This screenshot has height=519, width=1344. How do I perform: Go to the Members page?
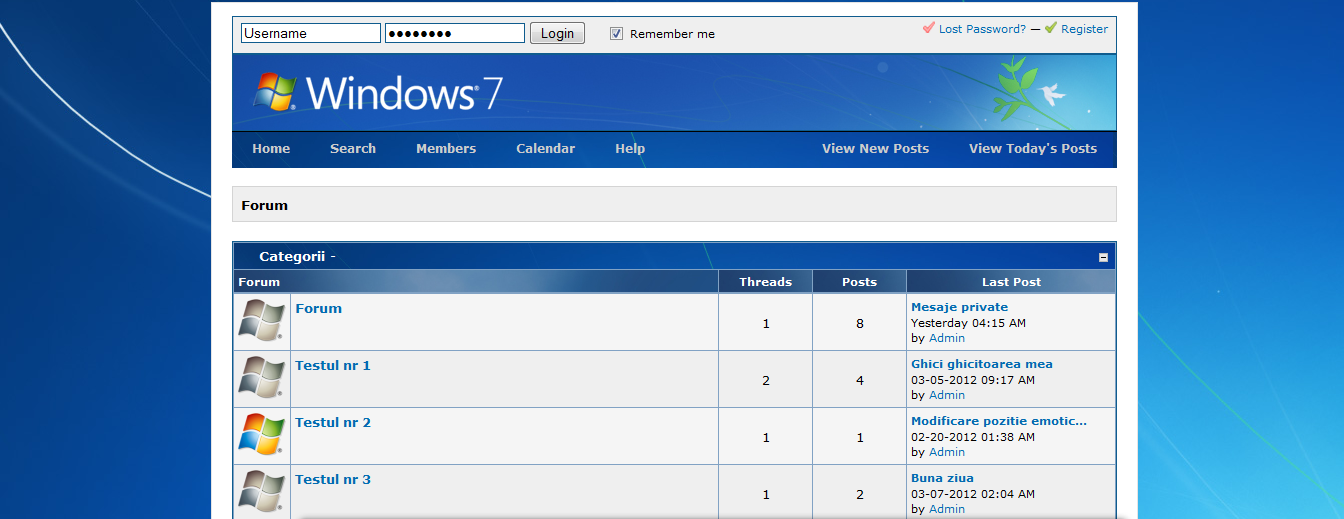(446, 148)
